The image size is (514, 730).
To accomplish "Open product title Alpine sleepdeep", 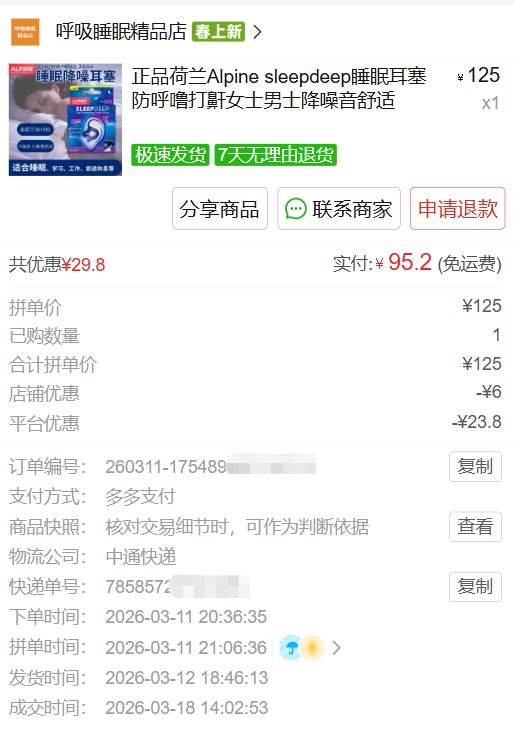I will [x=278, y=88].
